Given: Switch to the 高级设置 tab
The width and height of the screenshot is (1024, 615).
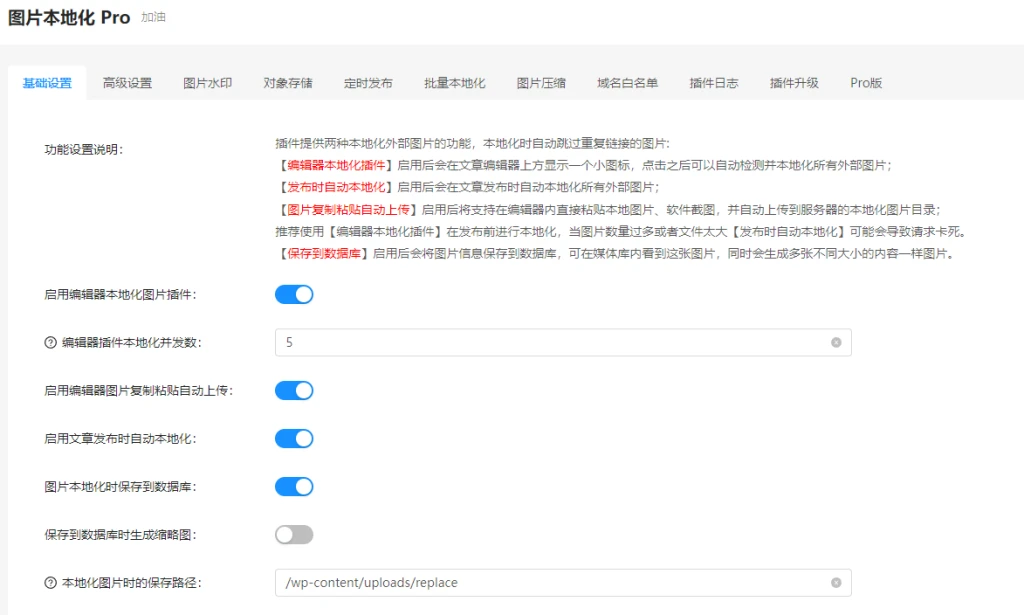Looking at the screenshot, I should point(127,83).
